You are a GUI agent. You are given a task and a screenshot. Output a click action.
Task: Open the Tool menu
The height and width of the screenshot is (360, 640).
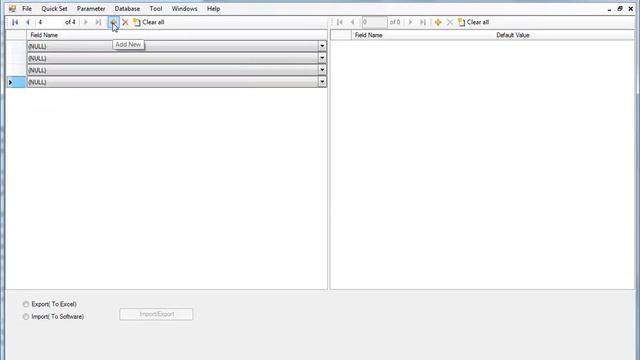pos(156,9)
